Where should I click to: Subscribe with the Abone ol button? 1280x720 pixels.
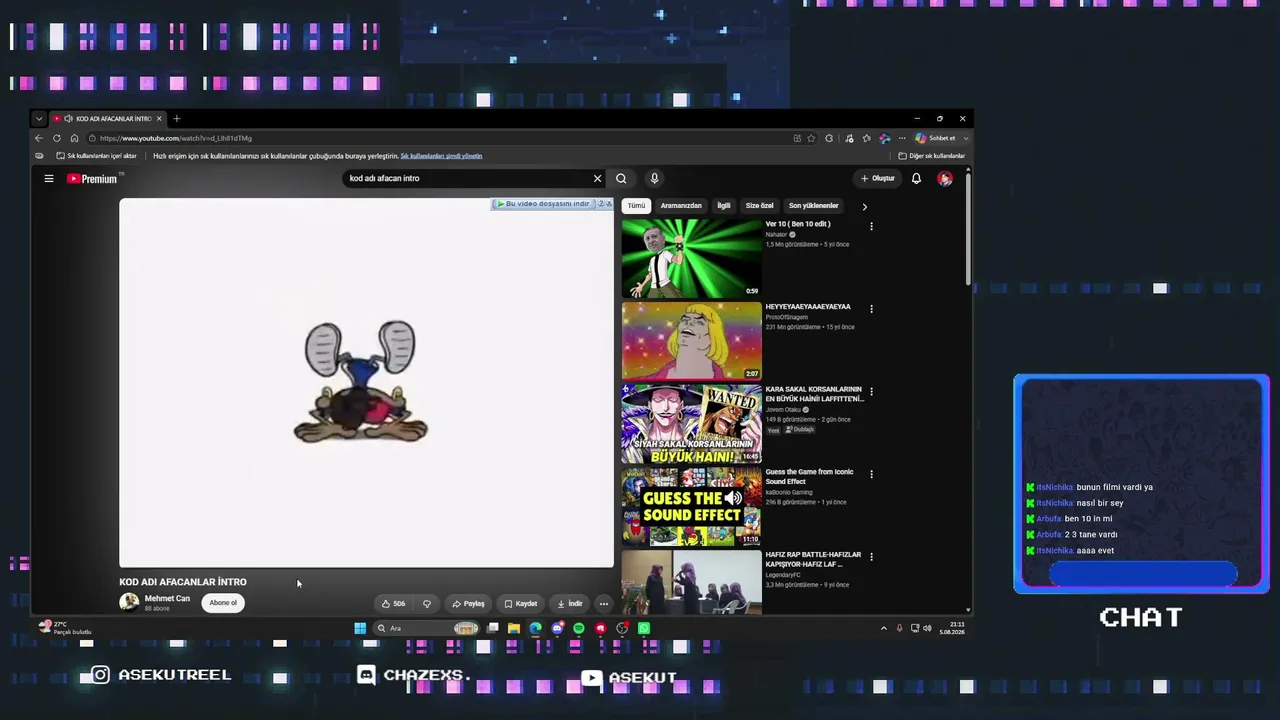tap(223, 603)
